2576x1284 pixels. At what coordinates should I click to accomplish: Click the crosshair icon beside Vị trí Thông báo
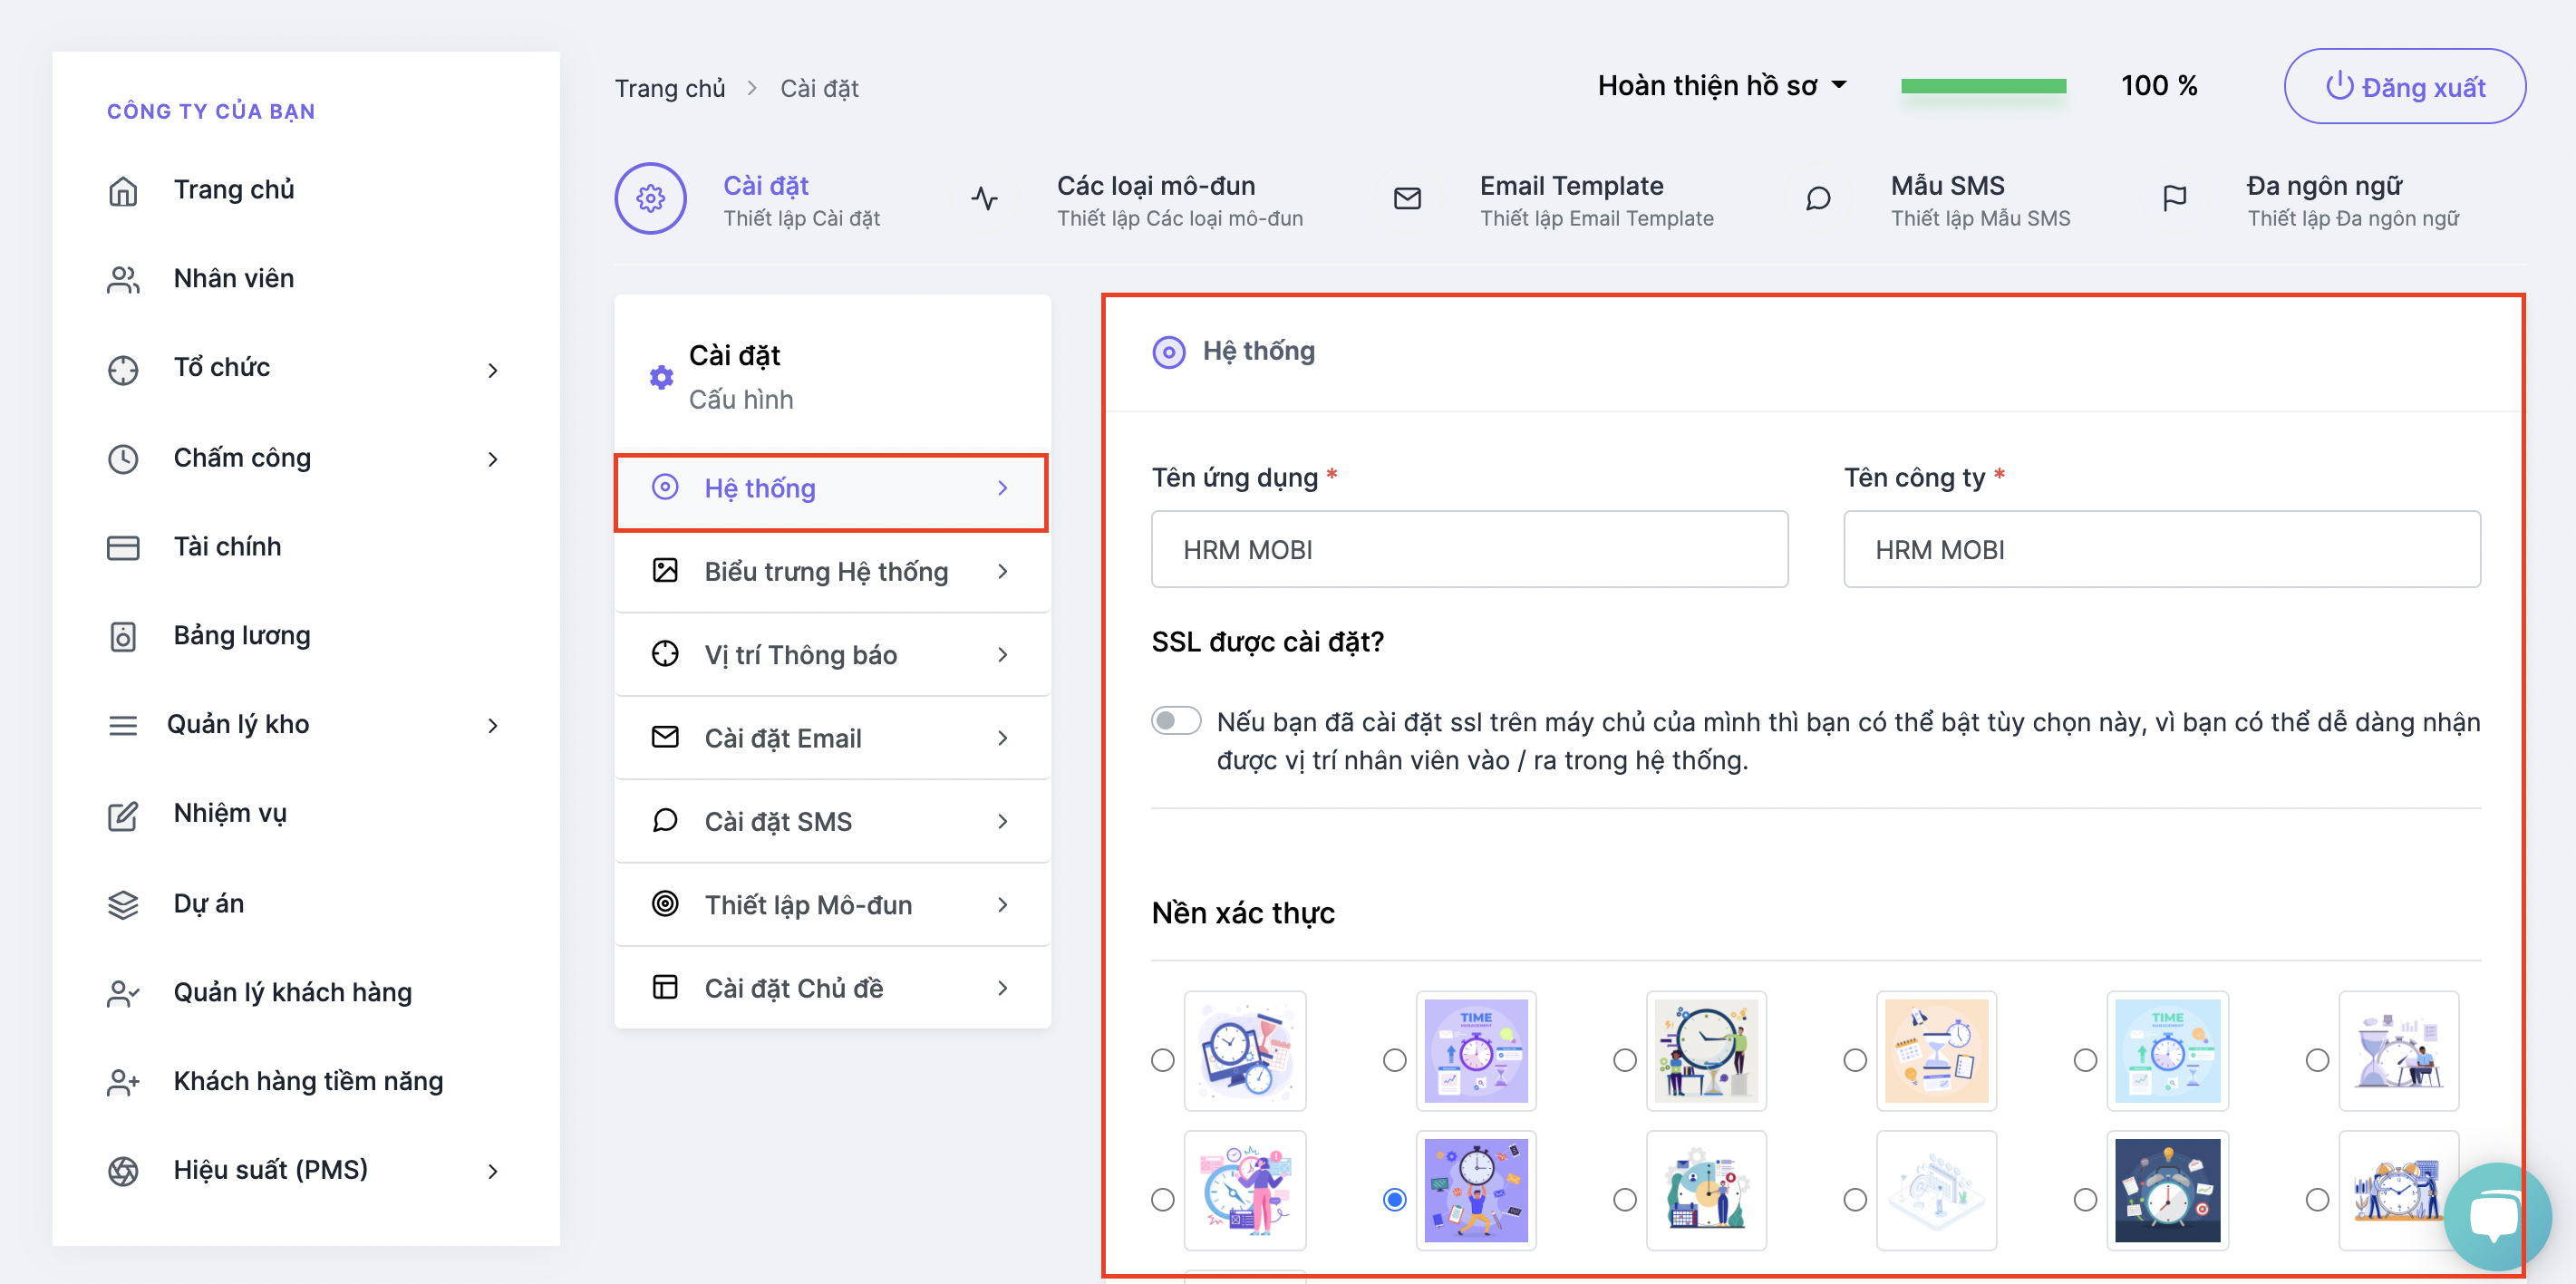(665, 654)
